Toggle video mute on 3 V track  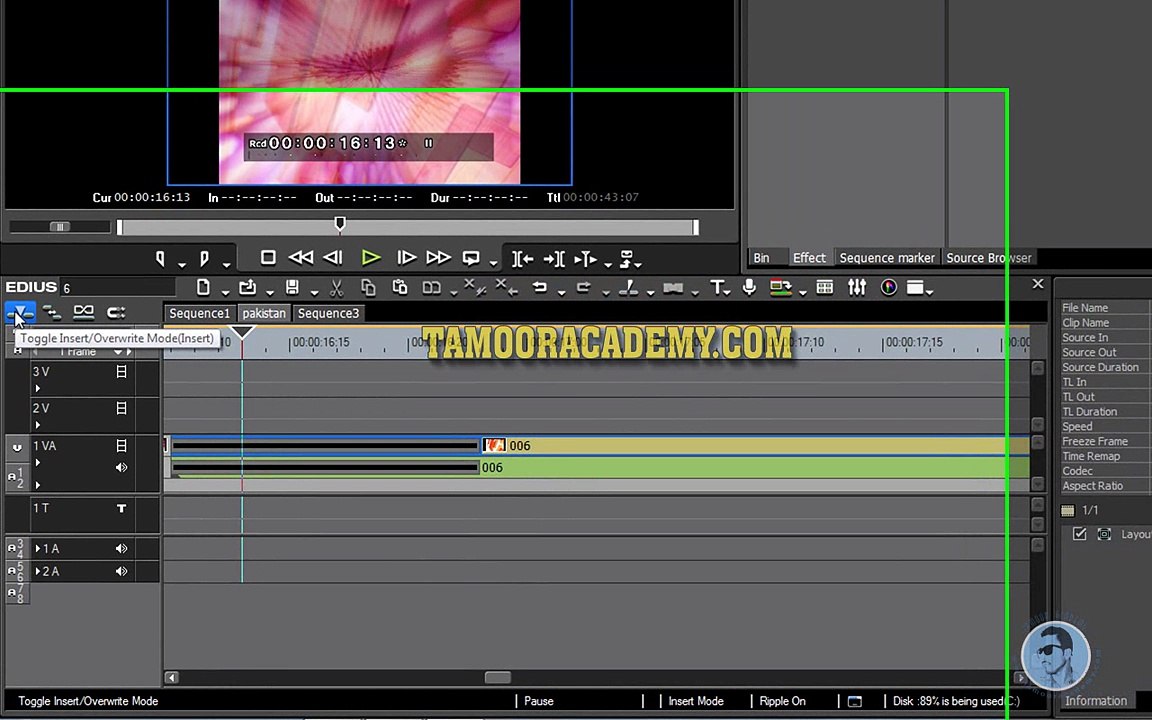[122, 372]
